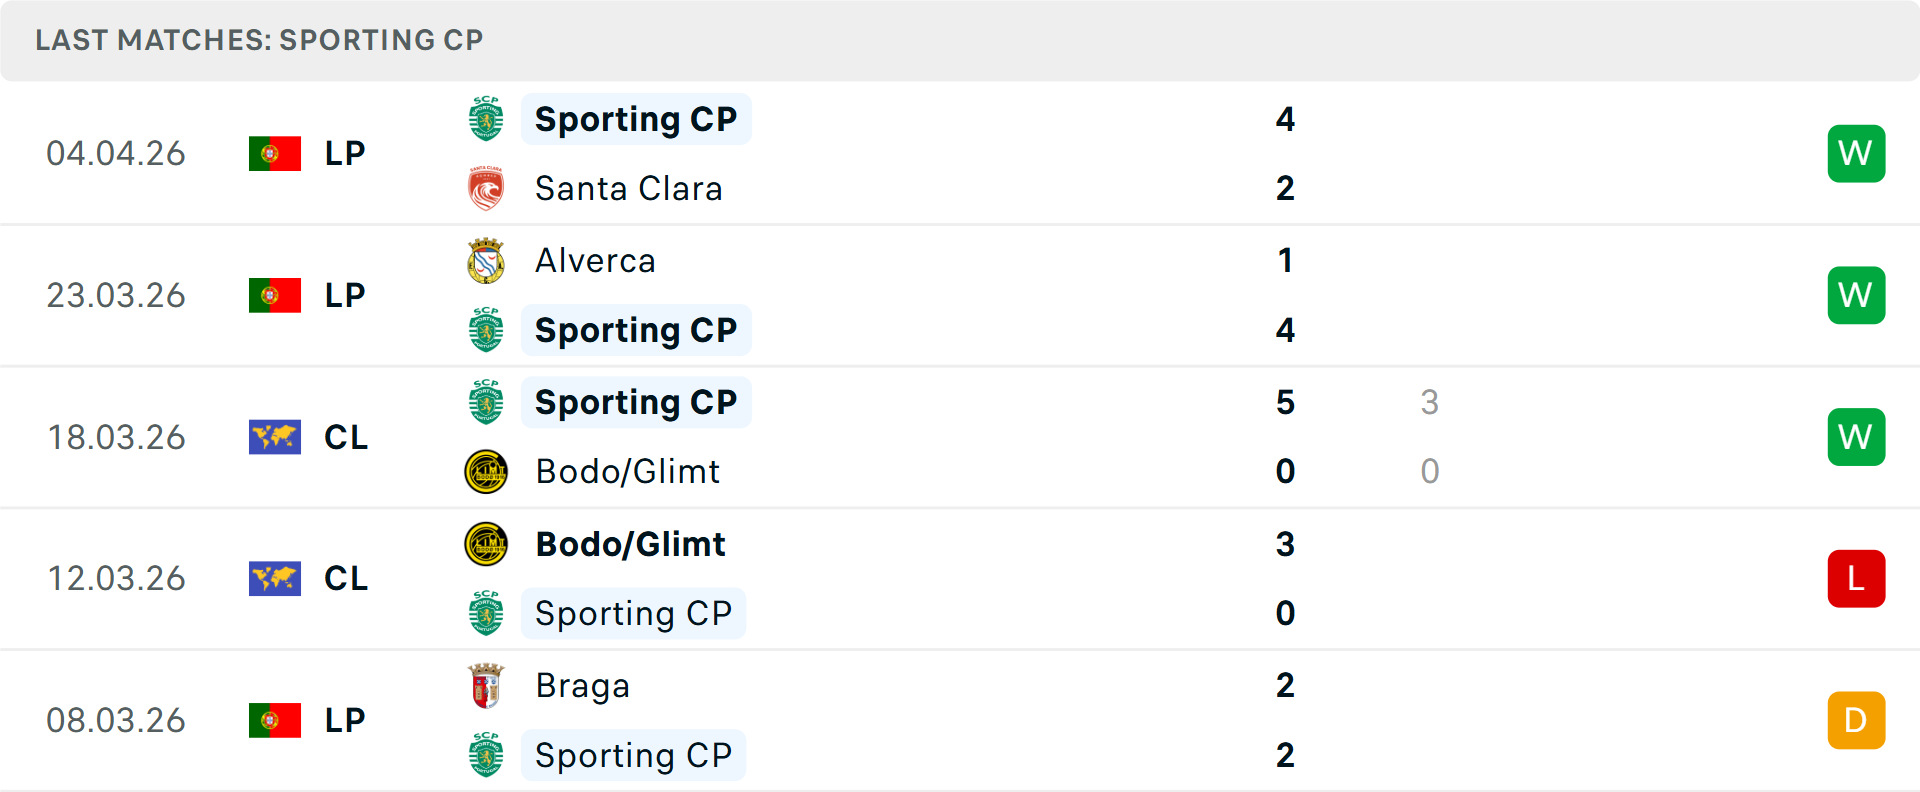The height and width of the screenshot is (792, 1920).
Task: Click the score 4 in the Alverca match
Action: [x=1285, y=330]
